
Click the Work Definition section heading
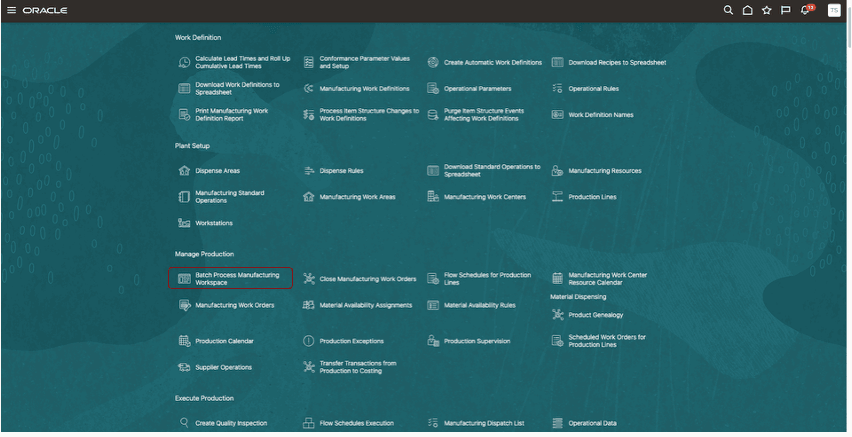pyautogui.click(x=198, y=38)
